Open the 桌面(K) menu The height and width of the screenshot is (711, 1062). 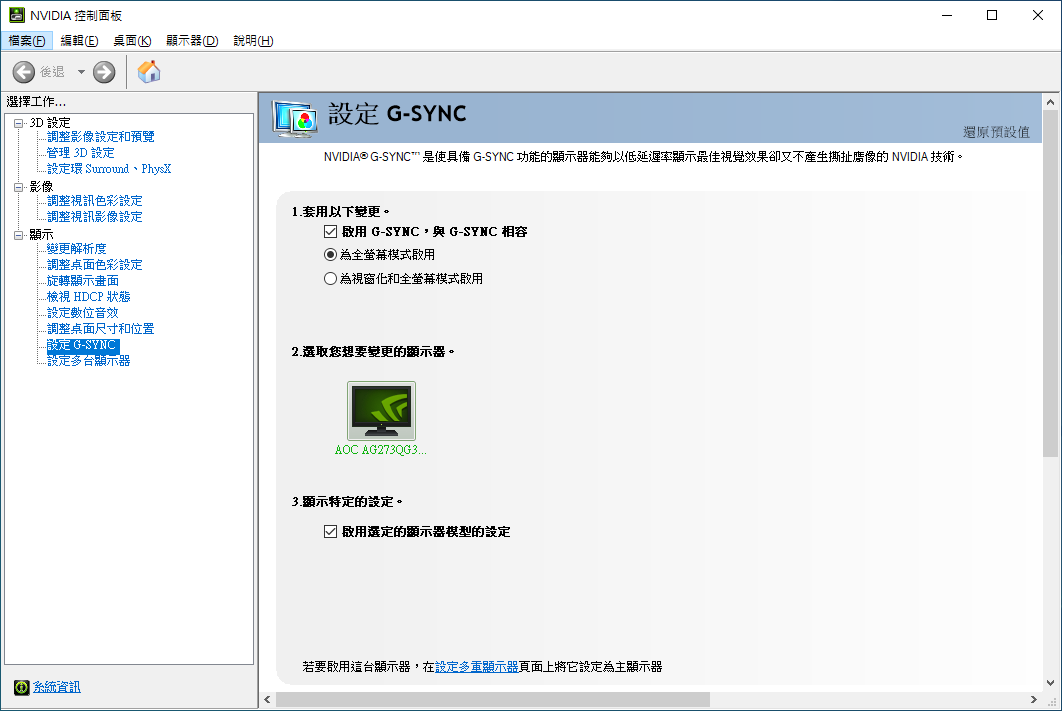132,41
